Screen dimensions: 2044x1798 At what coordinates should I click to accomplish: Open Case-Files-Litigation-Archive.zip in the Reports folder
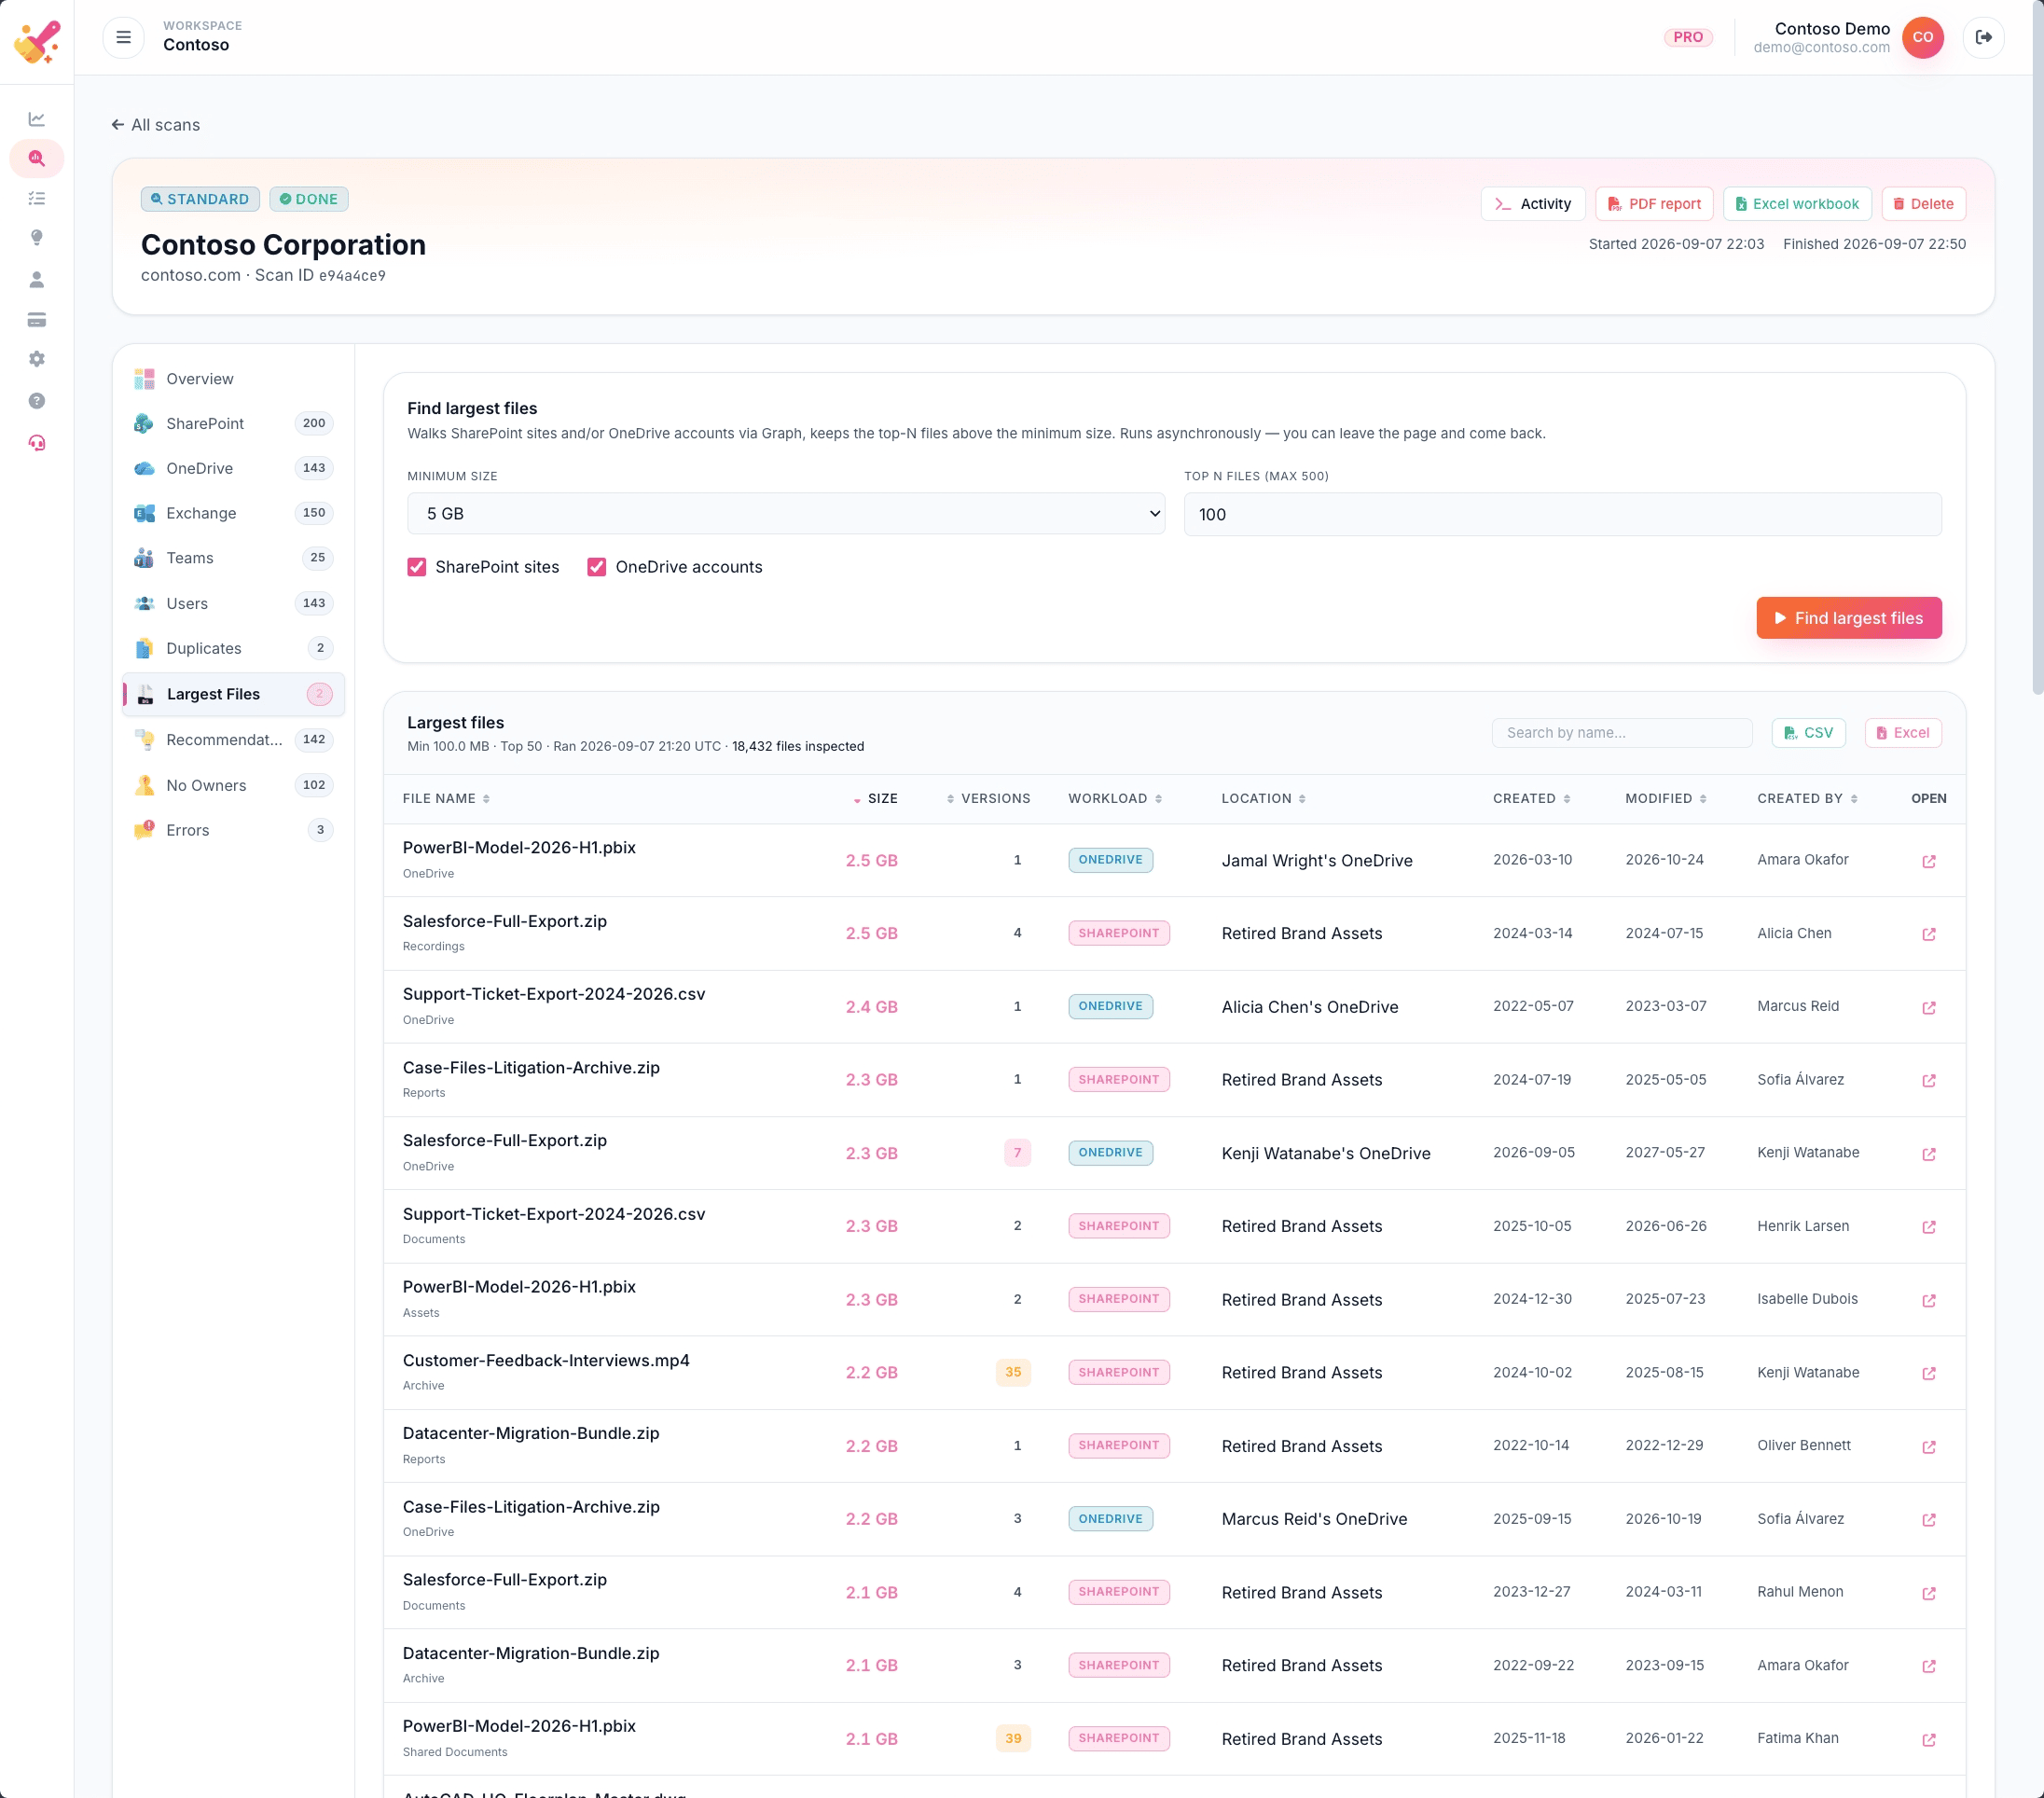click(x=1928, y=1080)
